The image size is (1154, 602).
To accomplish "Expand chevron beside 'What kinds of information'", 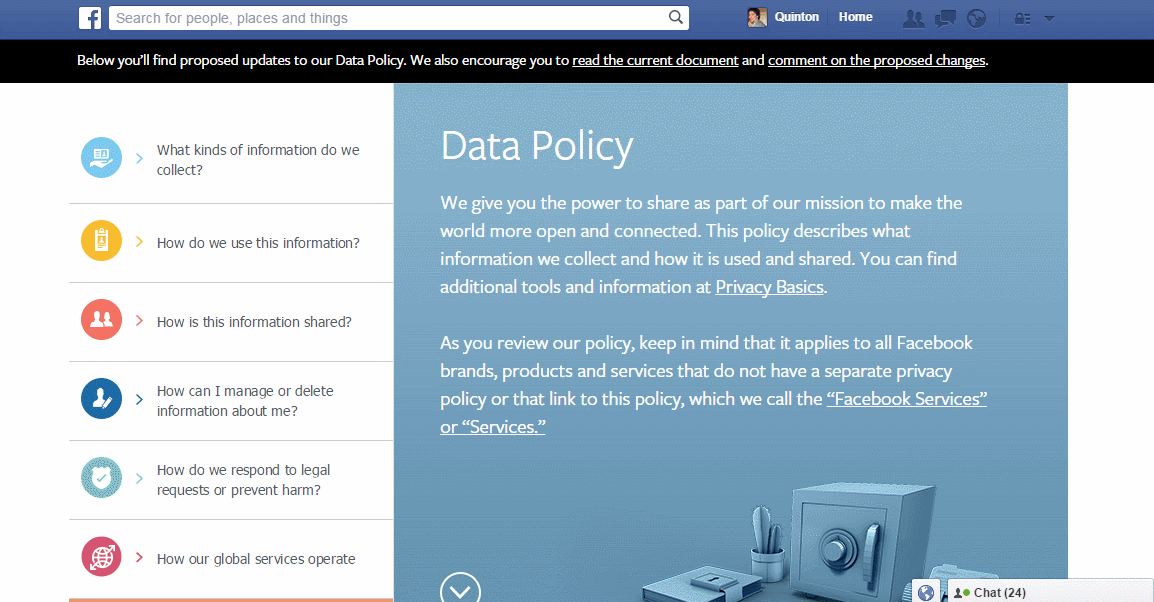I will [x=139, y=158].
